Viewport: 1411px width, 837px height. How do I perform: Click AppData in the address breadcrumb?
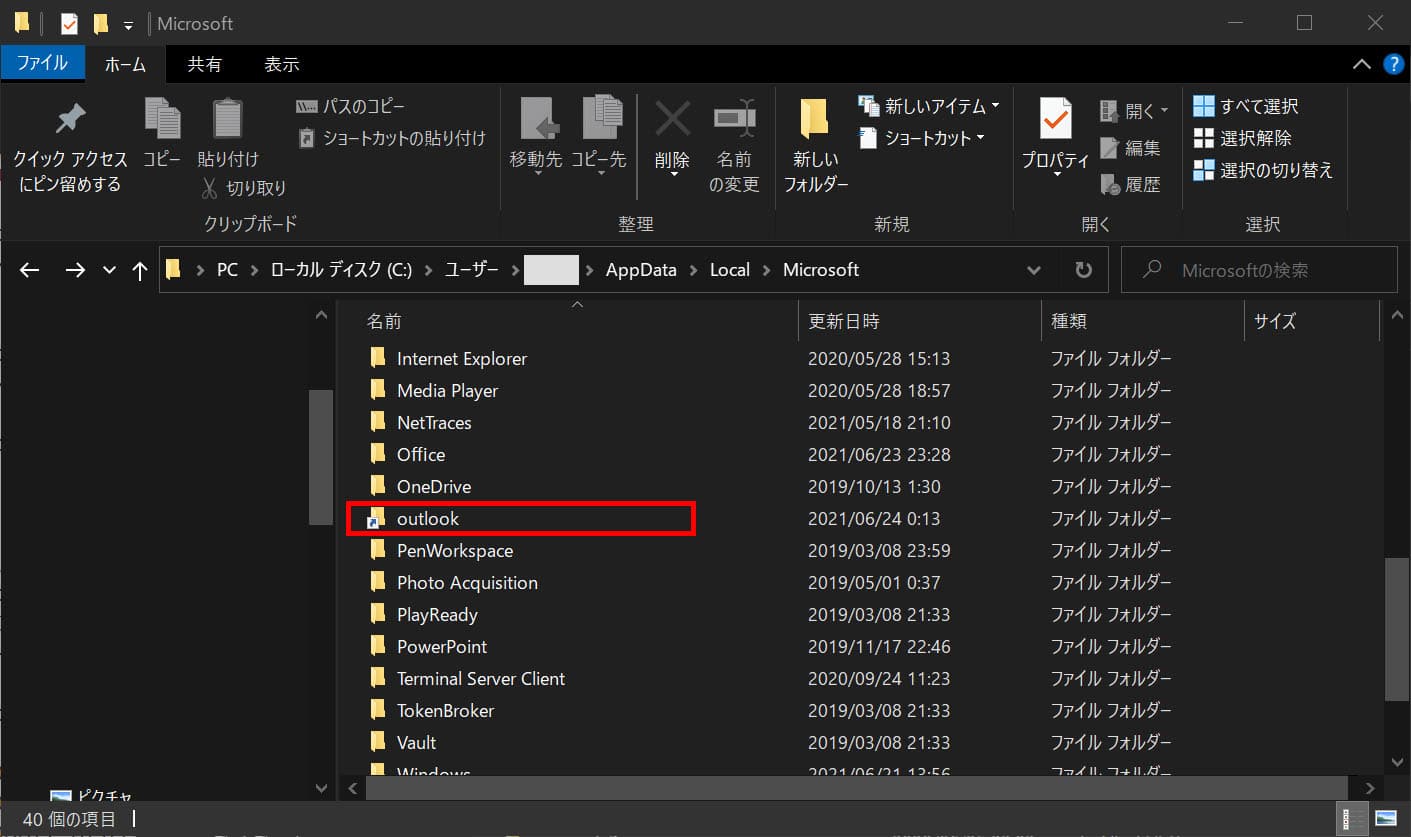coord(641,270)
